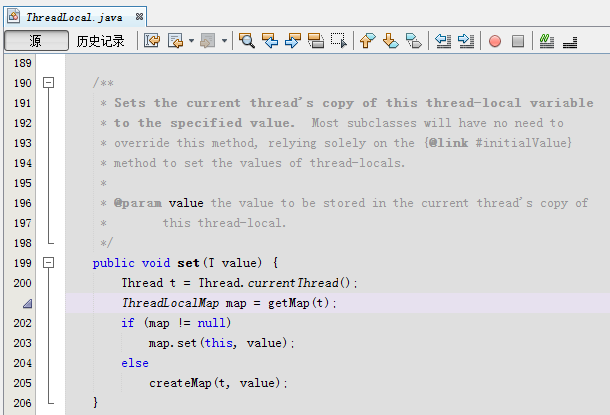Click Next Bookmark icon
The width and height of the screenshot is (610, 415).
tap(391, 40)
